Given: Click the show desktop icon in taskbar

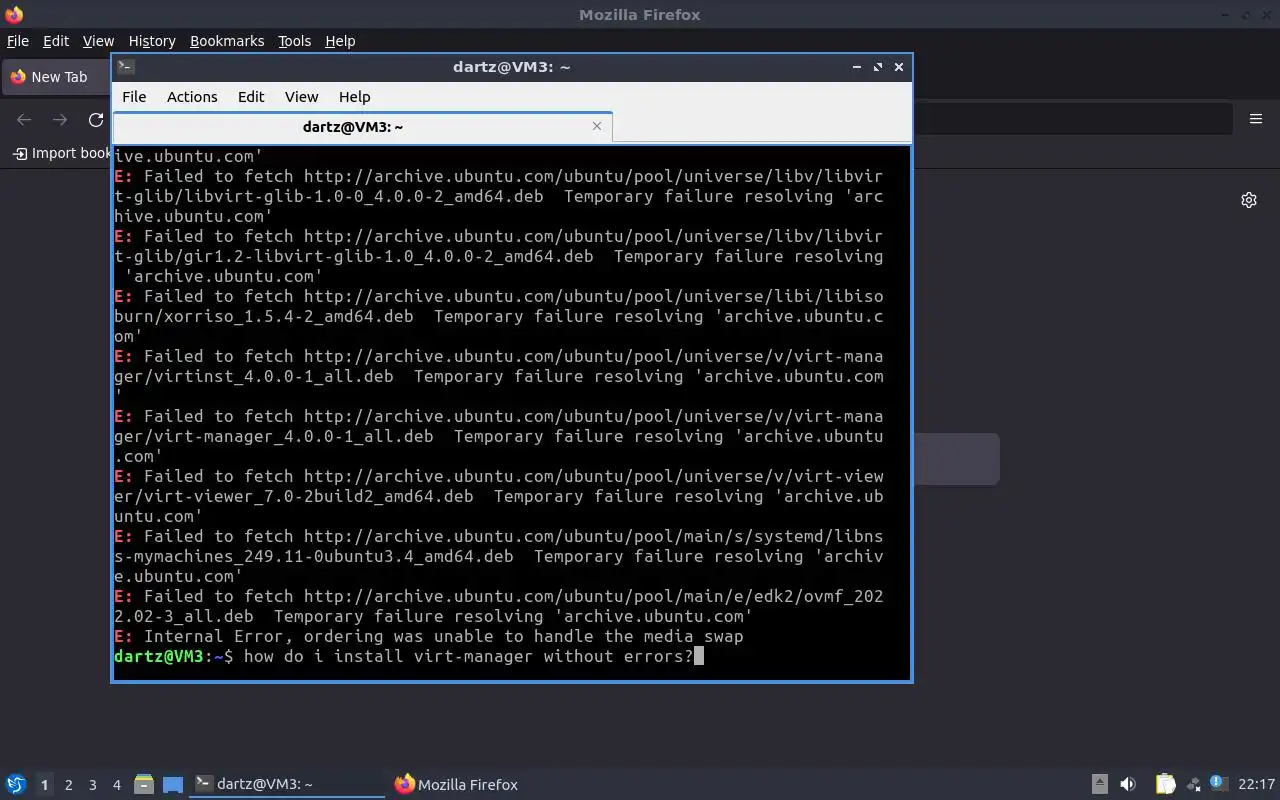Looking at the screenshot, I should [x=173, y=785].
